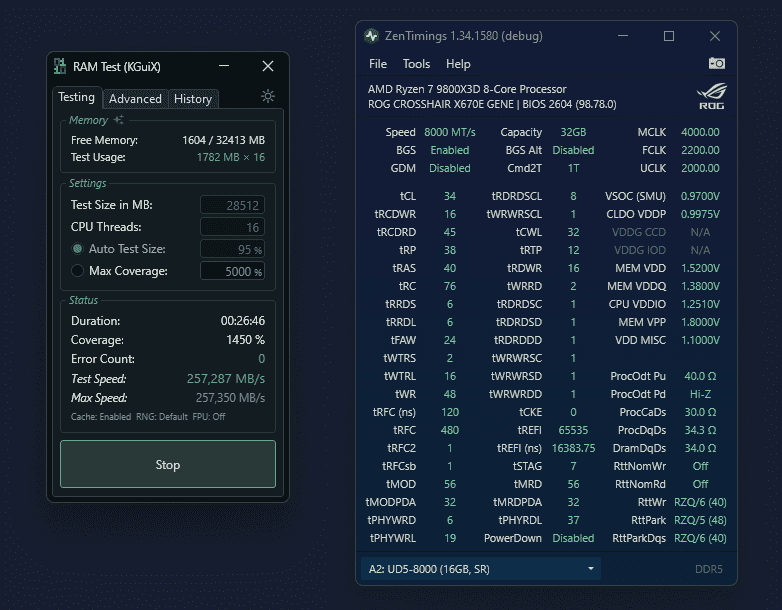This screenshot has height=610, width=782.
Task: Click the tRCDRD value 45
Action: coord(450,232)
